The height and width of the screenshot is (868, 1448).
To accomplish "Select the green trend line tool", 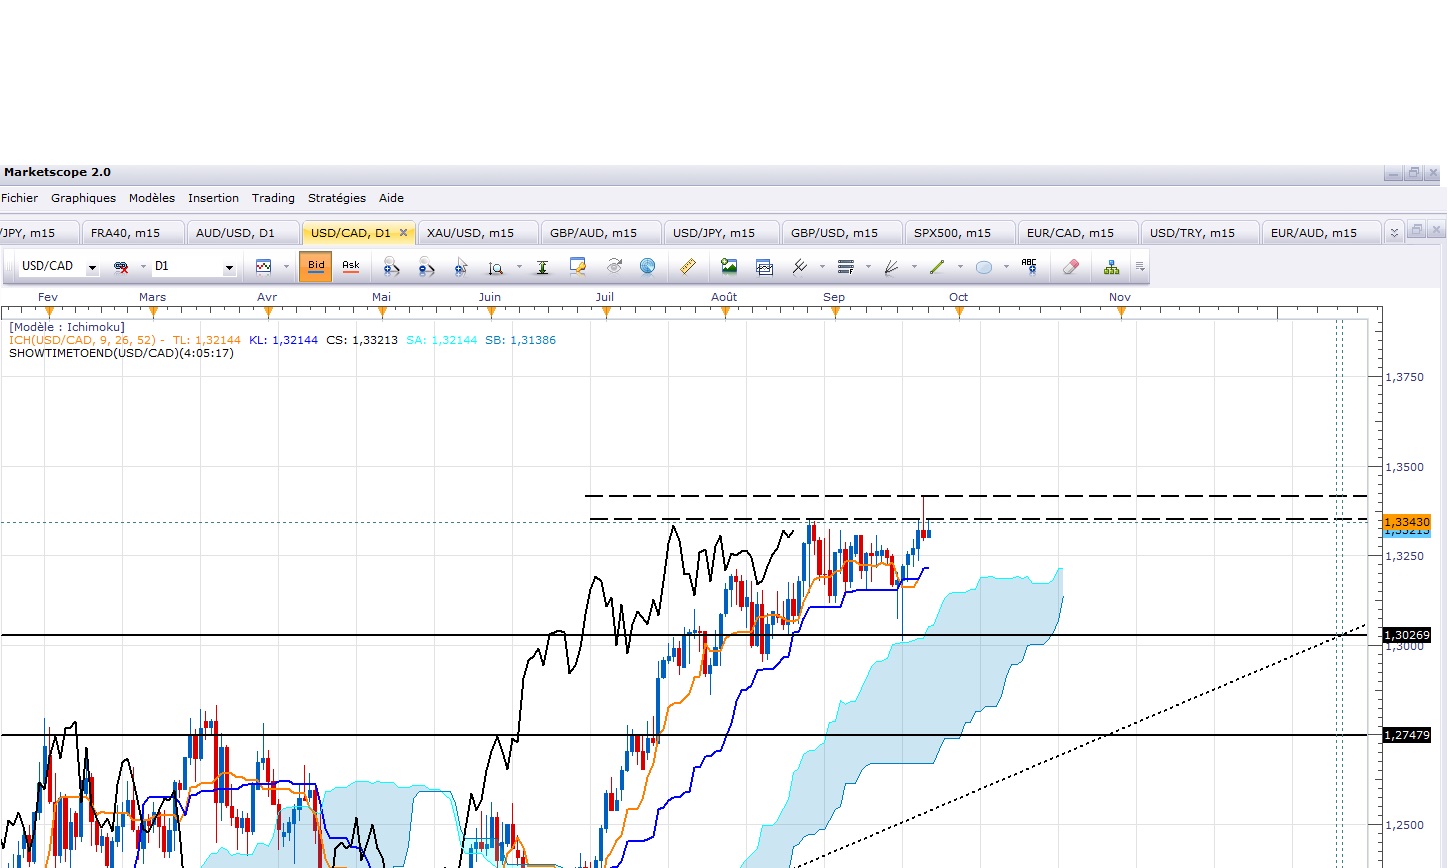I will (x=937, y=267).
